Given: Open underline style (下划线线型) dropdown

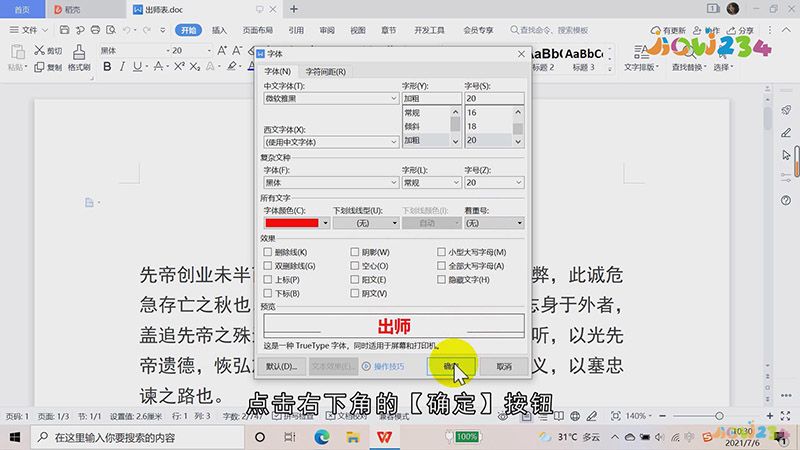Looking at the screenshot, I should pyautogui.click(x=365, y=223).
